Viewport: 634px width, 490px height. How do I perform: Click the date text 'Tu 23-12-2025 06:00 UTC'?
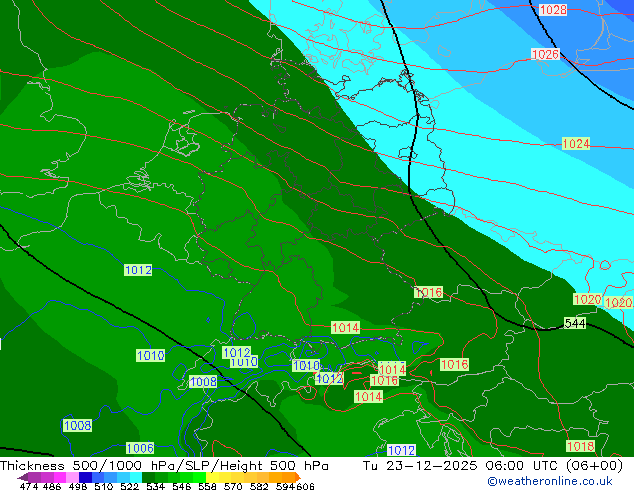coord(463,466)
